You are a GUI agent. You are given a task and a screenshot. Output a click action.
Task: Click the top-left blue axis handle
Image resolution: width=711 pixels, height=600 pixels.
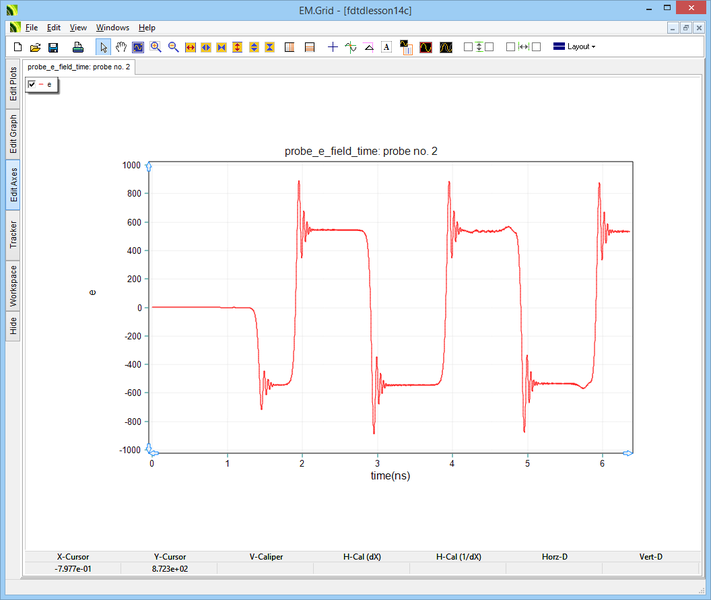(149, 166)
